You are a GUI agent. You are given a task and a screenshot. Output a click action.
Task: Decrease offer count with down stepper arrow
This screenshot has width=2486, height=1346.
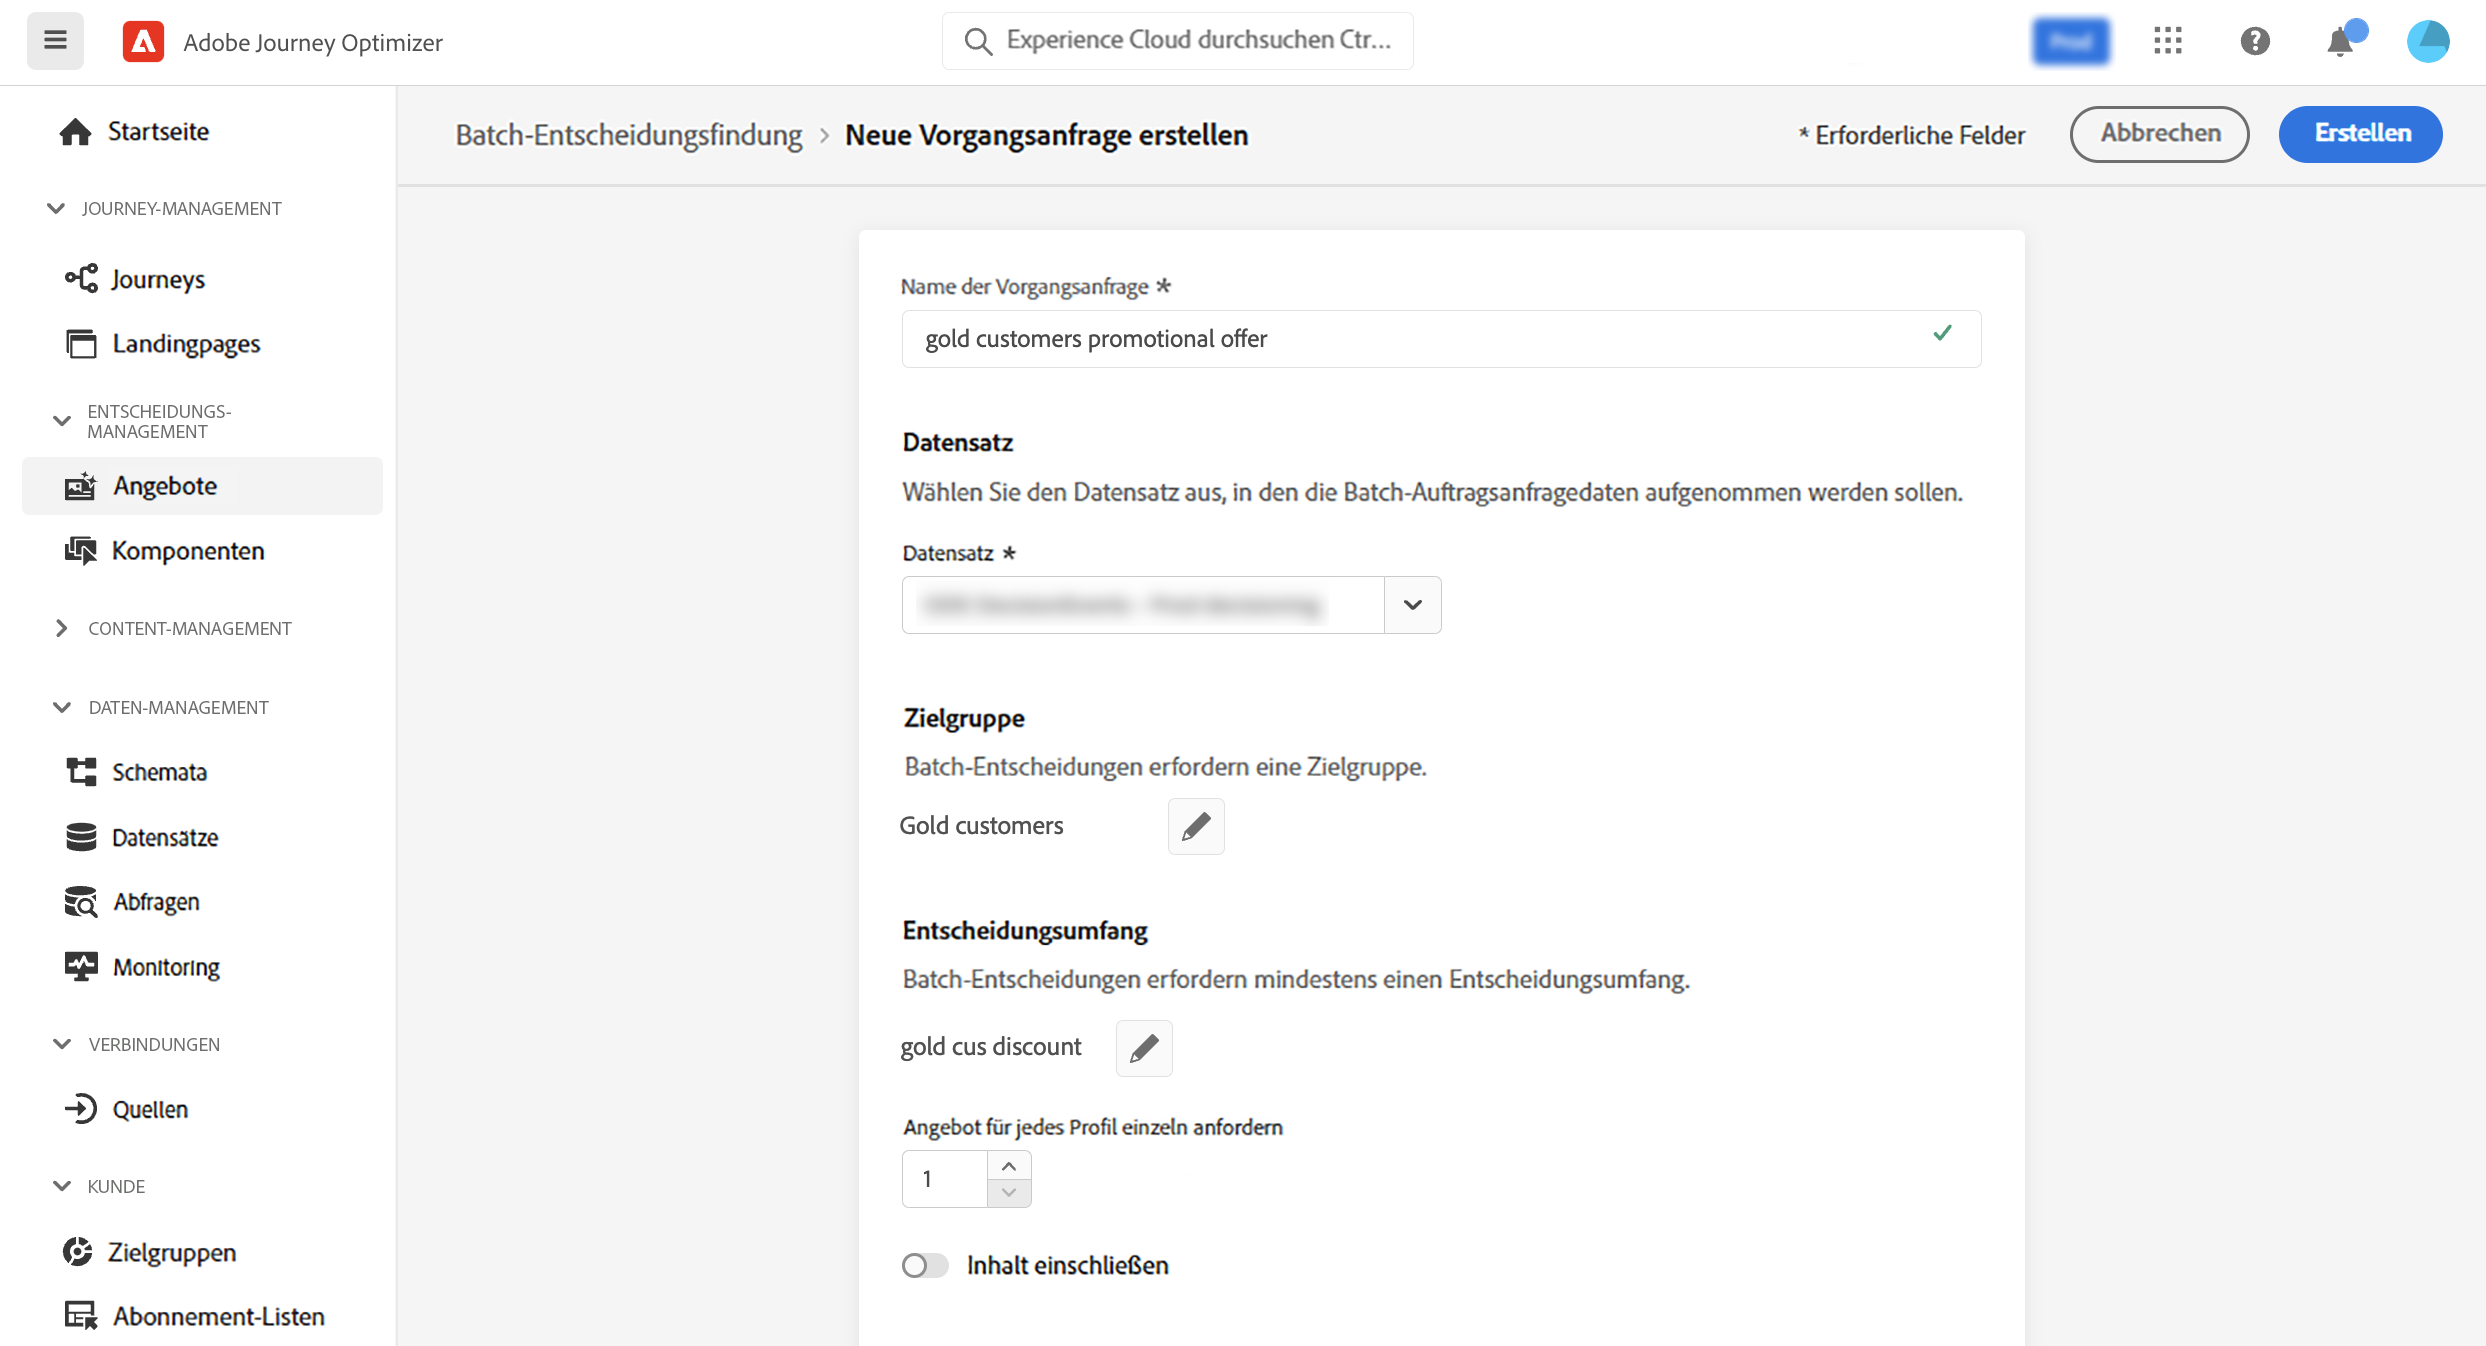(1009, 1192)
